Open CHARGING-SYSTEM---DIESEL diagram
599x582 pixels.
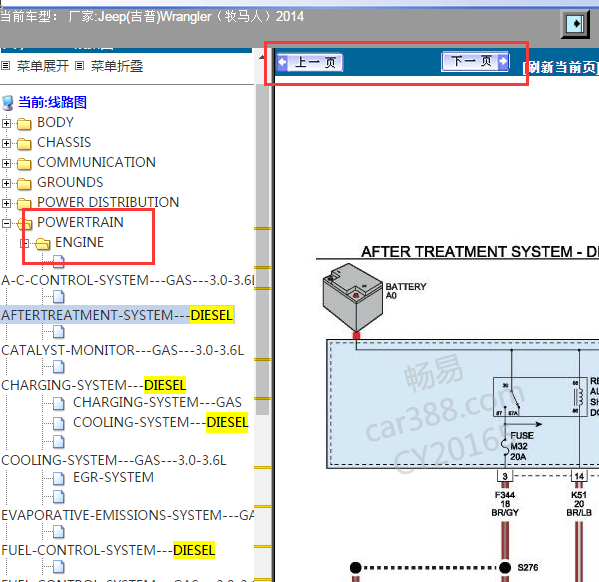pyautogui.click(x=94, y=385)
